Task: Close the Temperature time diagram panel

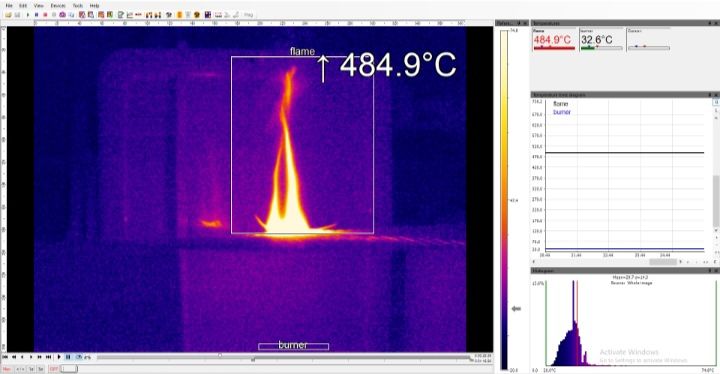Action: (716, 95)
